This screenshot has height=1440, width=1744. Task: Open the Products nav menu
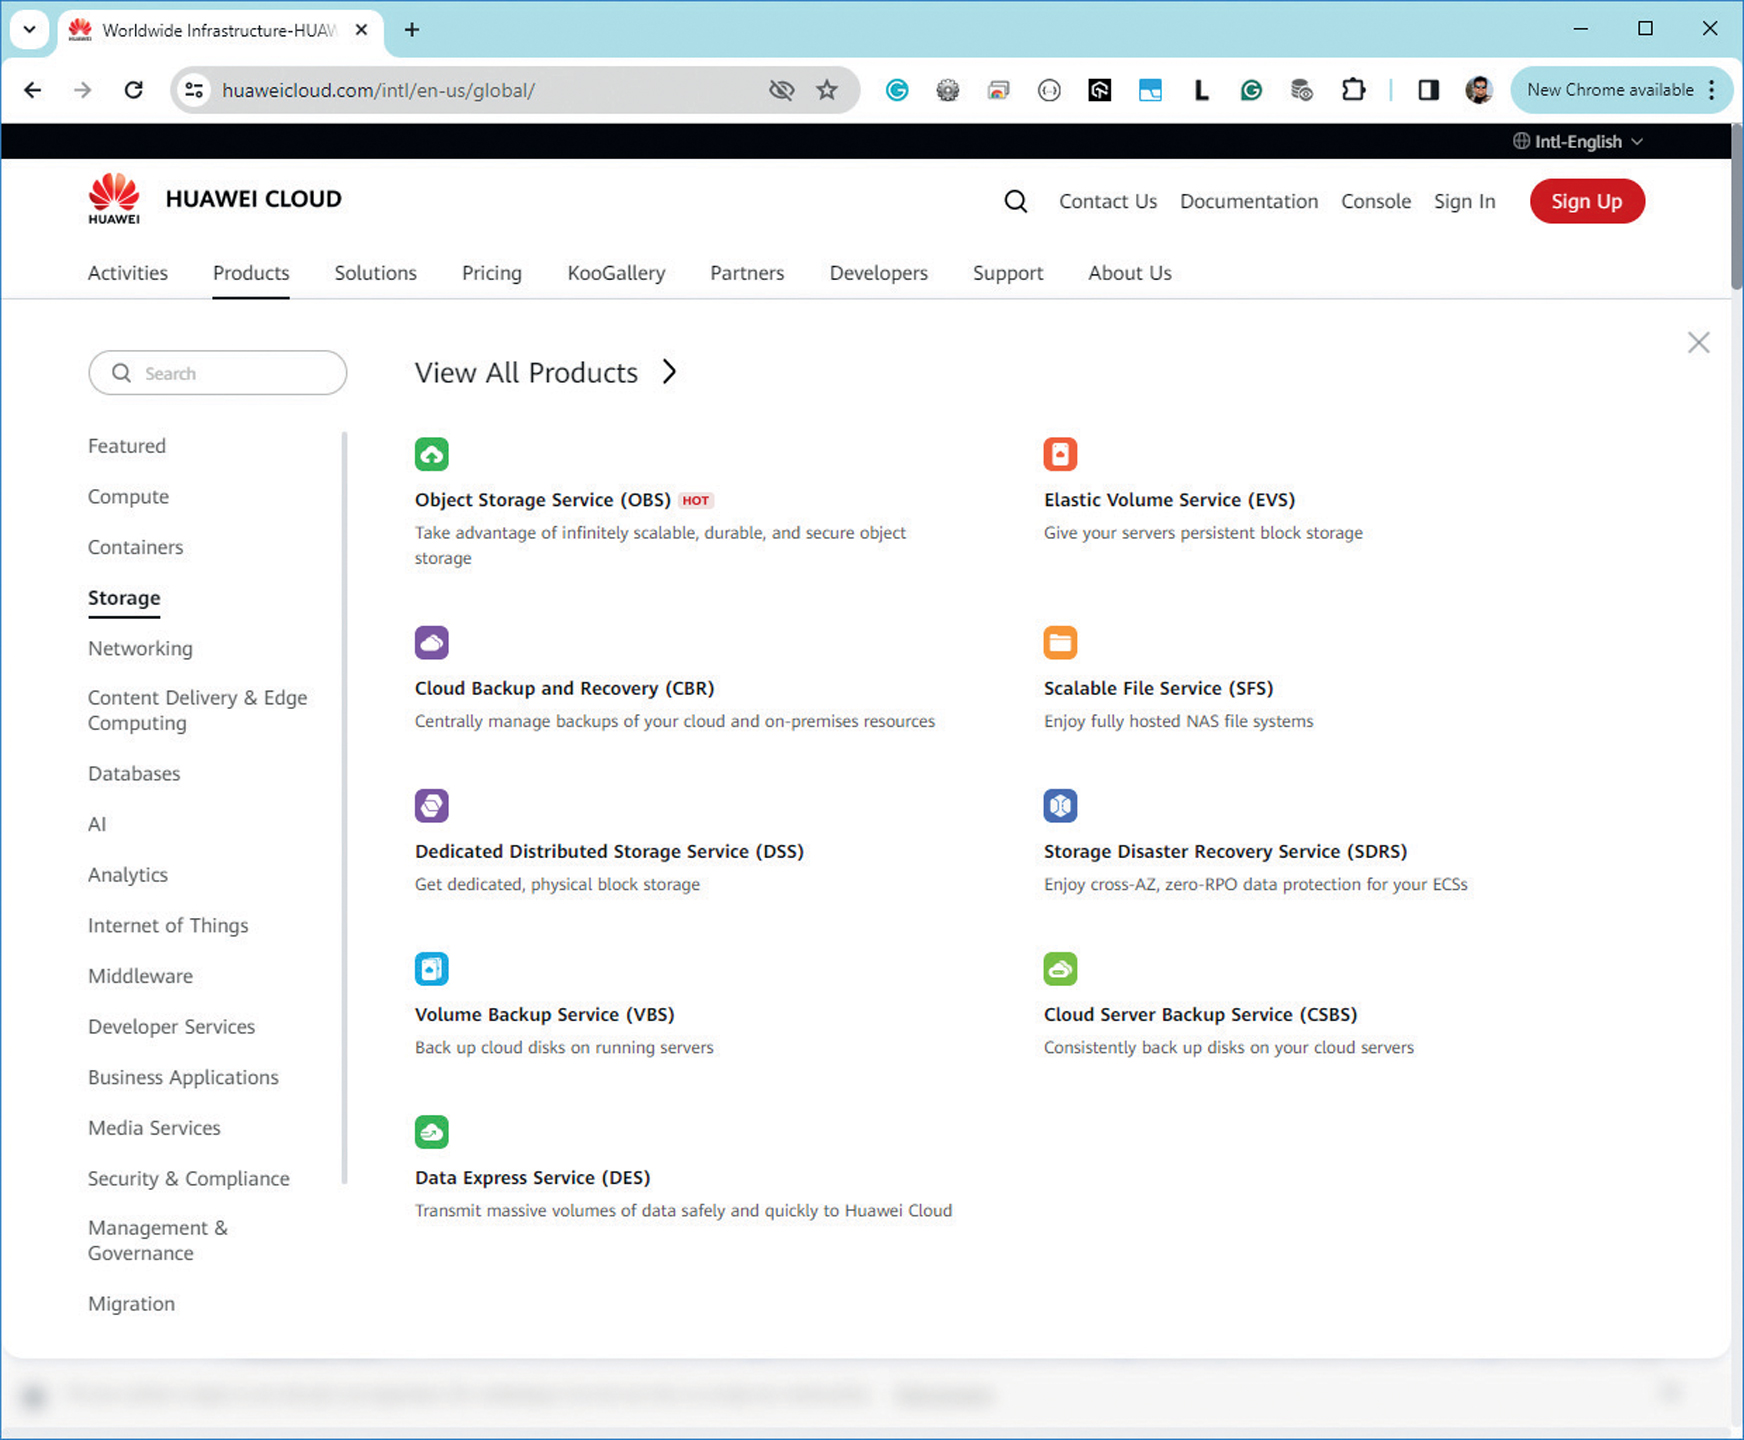[251, 273]
